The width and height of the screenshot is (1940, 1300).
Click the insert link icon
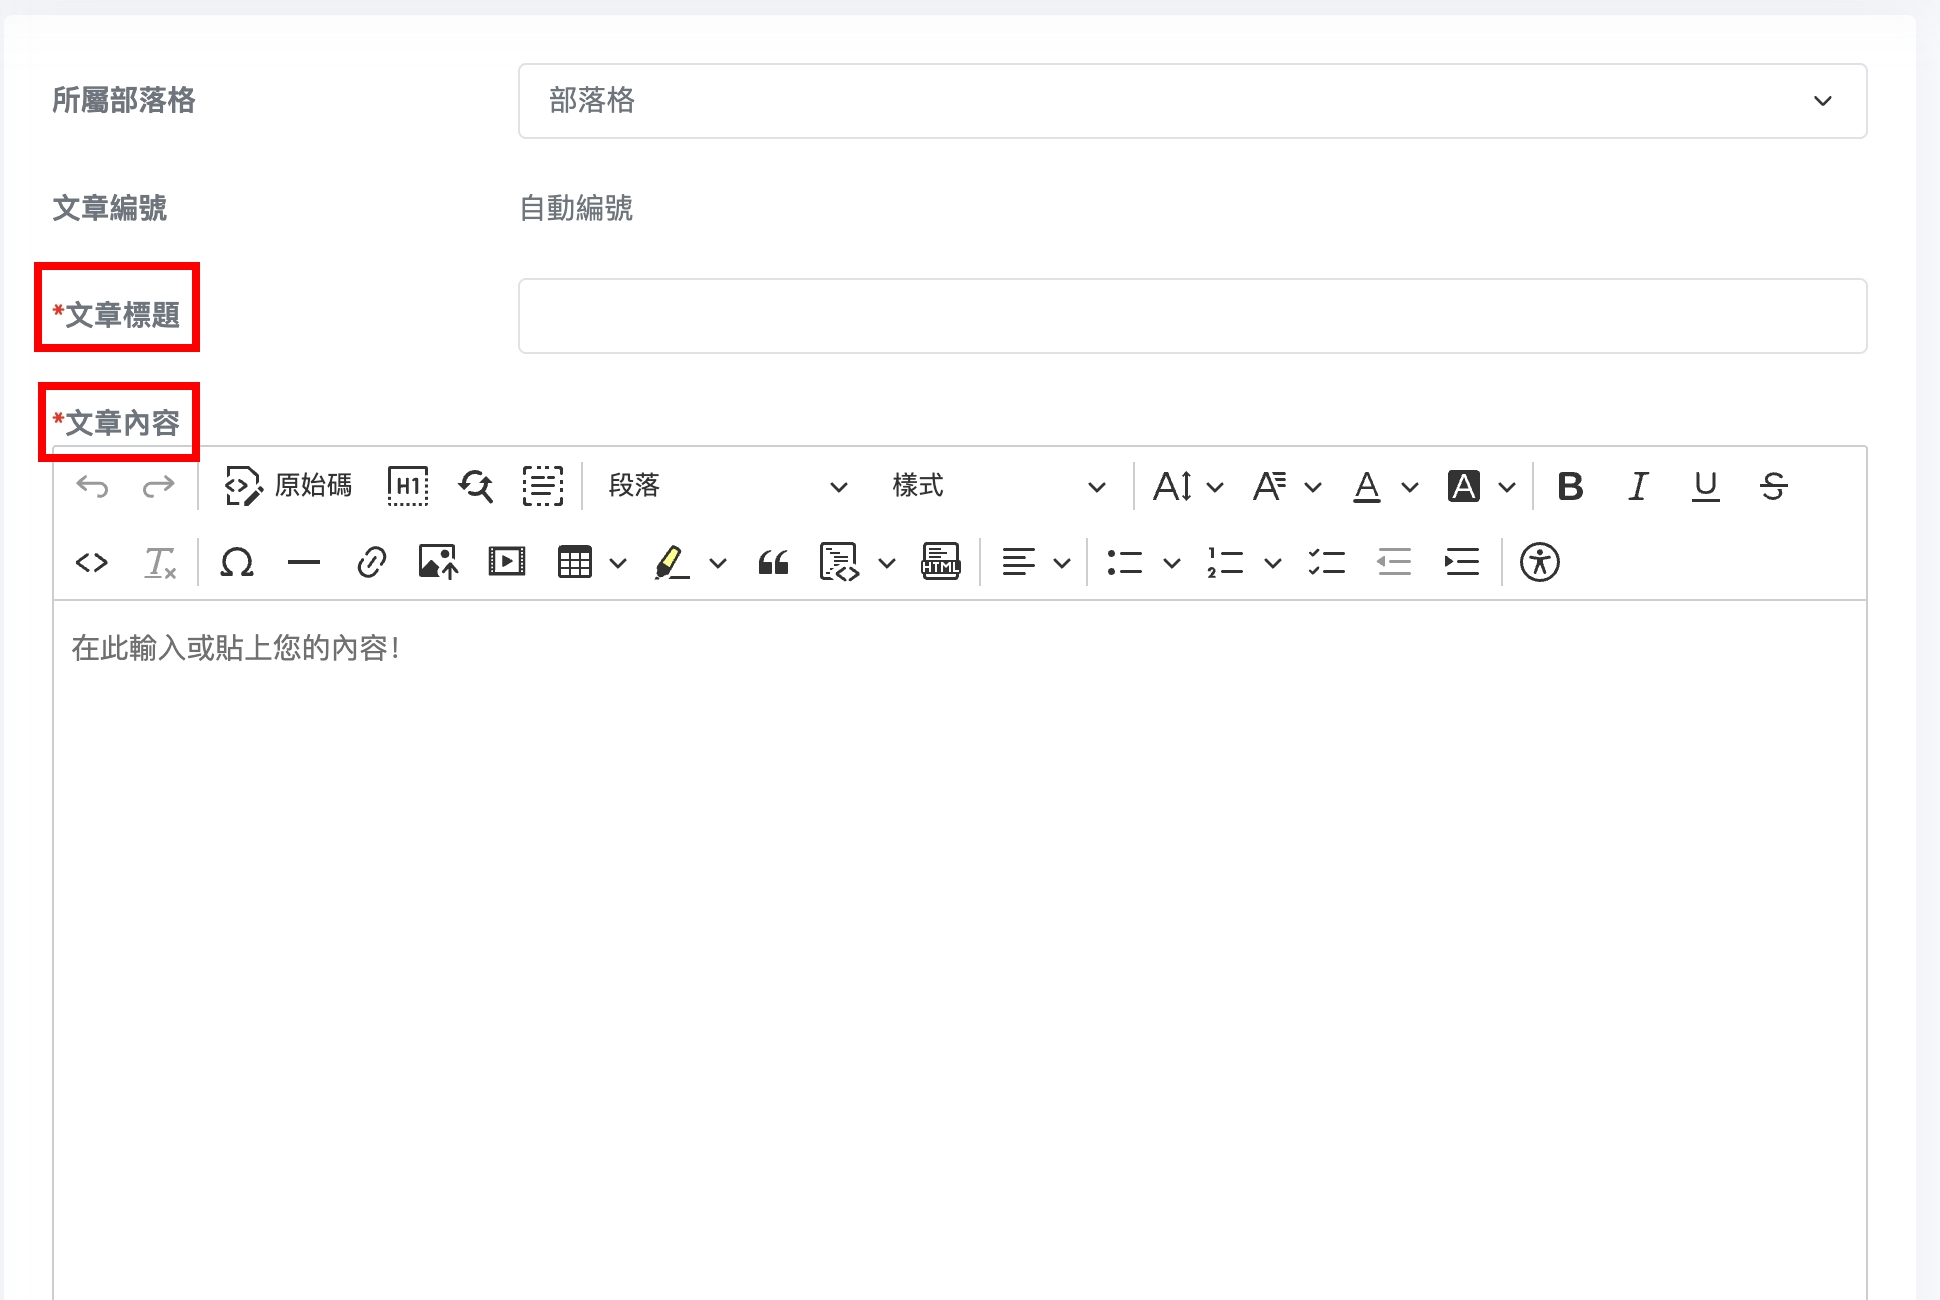(371, 562)
